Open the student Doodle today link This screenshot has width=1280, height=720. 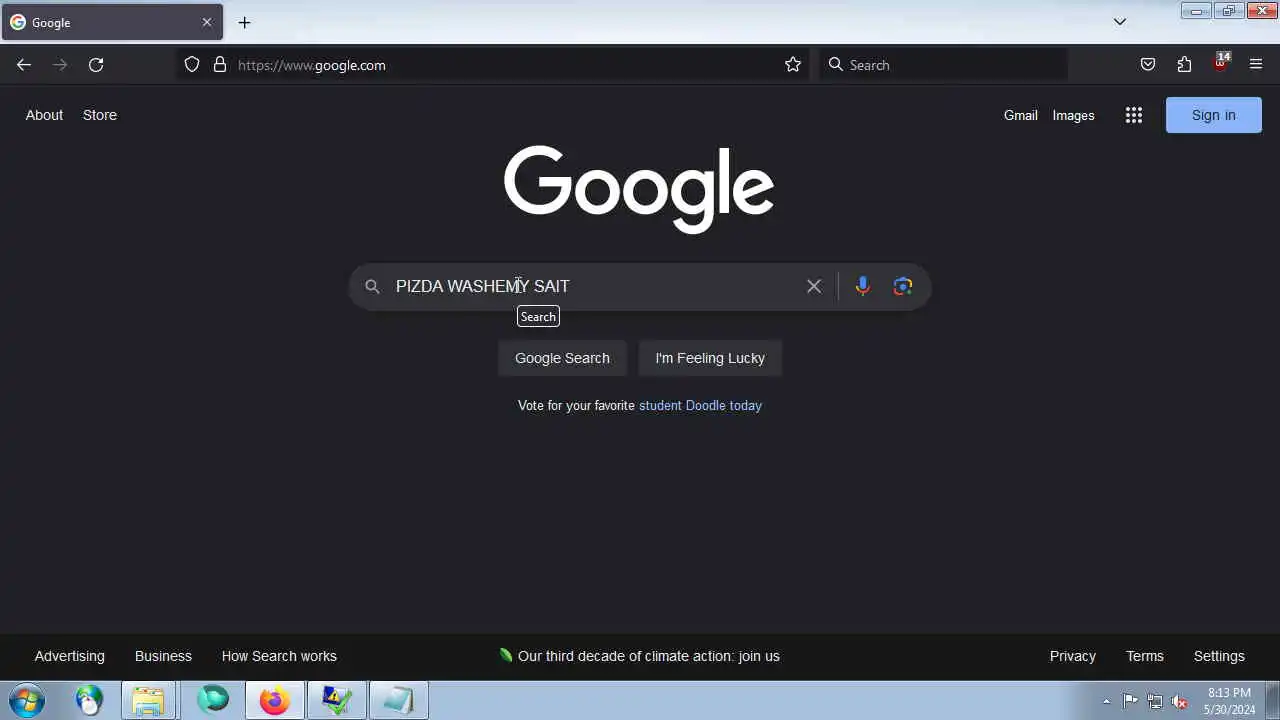click(700, 405)
